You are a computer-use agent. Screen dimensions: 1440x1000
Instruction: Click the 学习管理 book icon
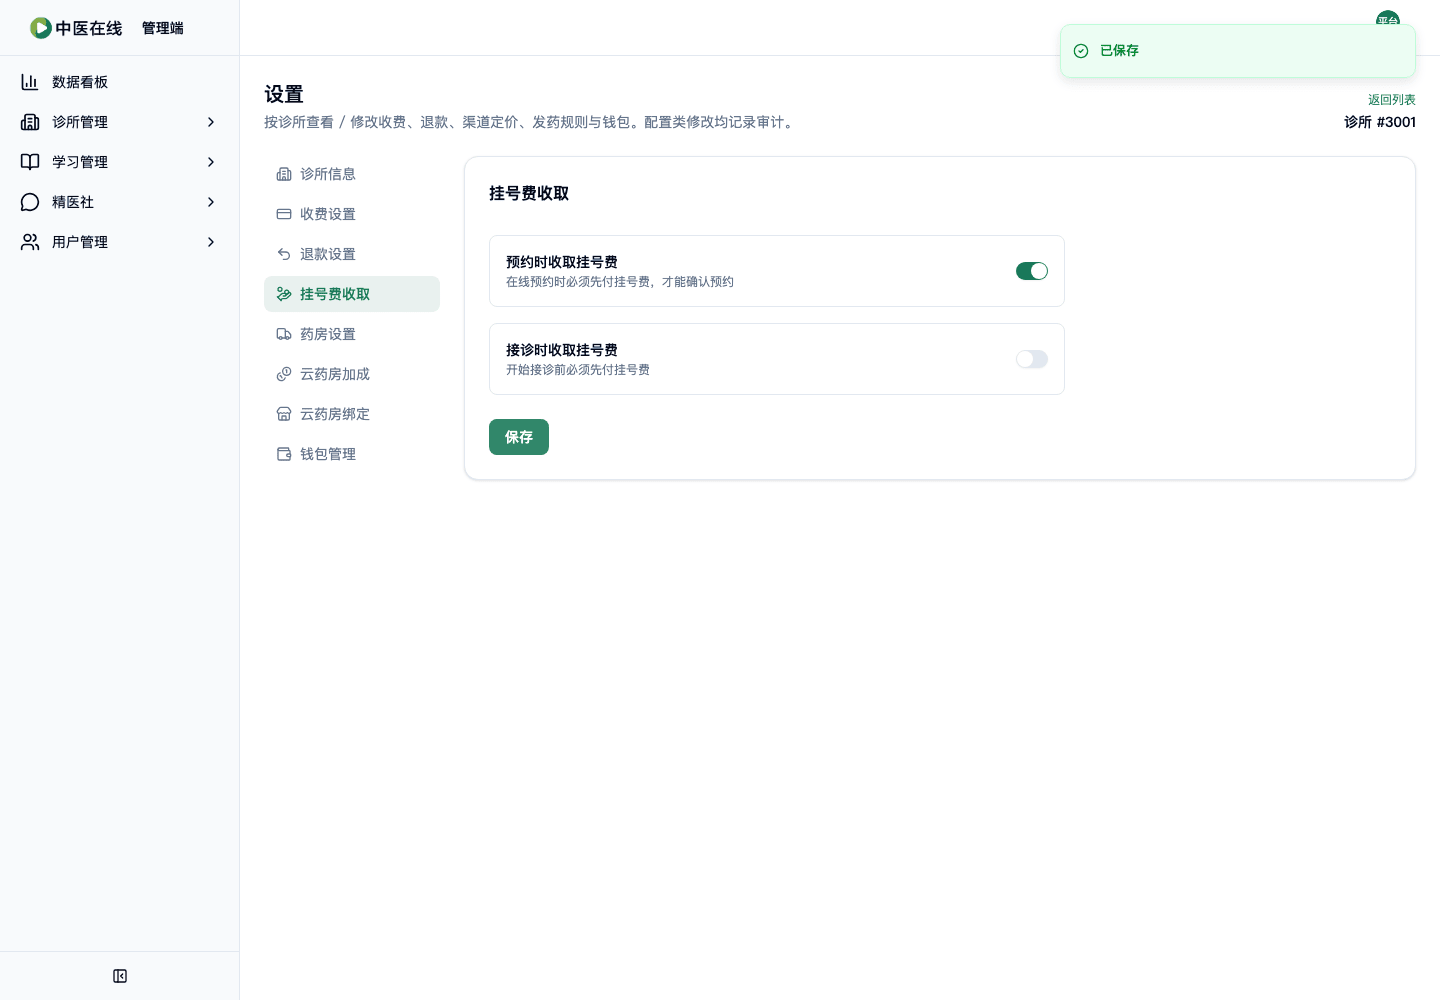pyautogui.click(x=30, y=162)
